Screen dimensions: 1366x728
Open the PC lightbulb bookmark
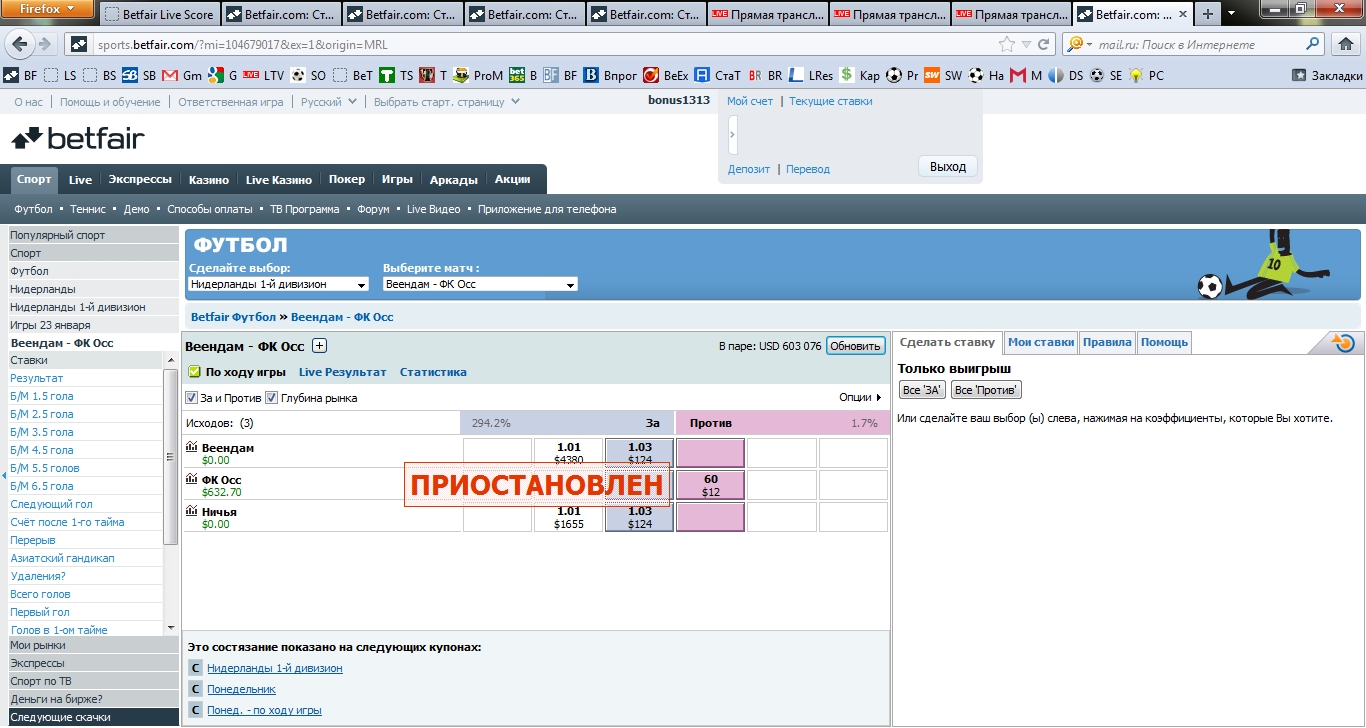(x=1146, y=75)
